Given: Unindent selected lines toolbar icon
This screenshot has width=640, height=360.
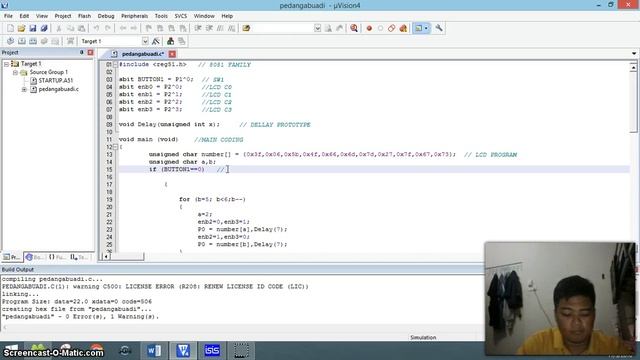Looking at the screenshot, I should click(x=209, y=28).
